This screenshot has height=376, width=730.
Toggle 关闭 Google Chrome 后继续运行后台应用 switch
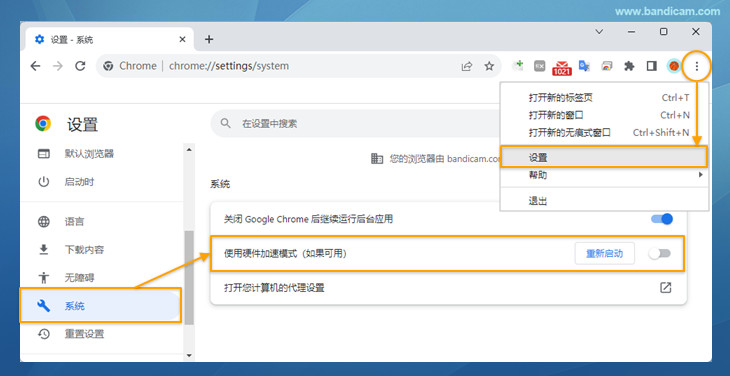662,219
